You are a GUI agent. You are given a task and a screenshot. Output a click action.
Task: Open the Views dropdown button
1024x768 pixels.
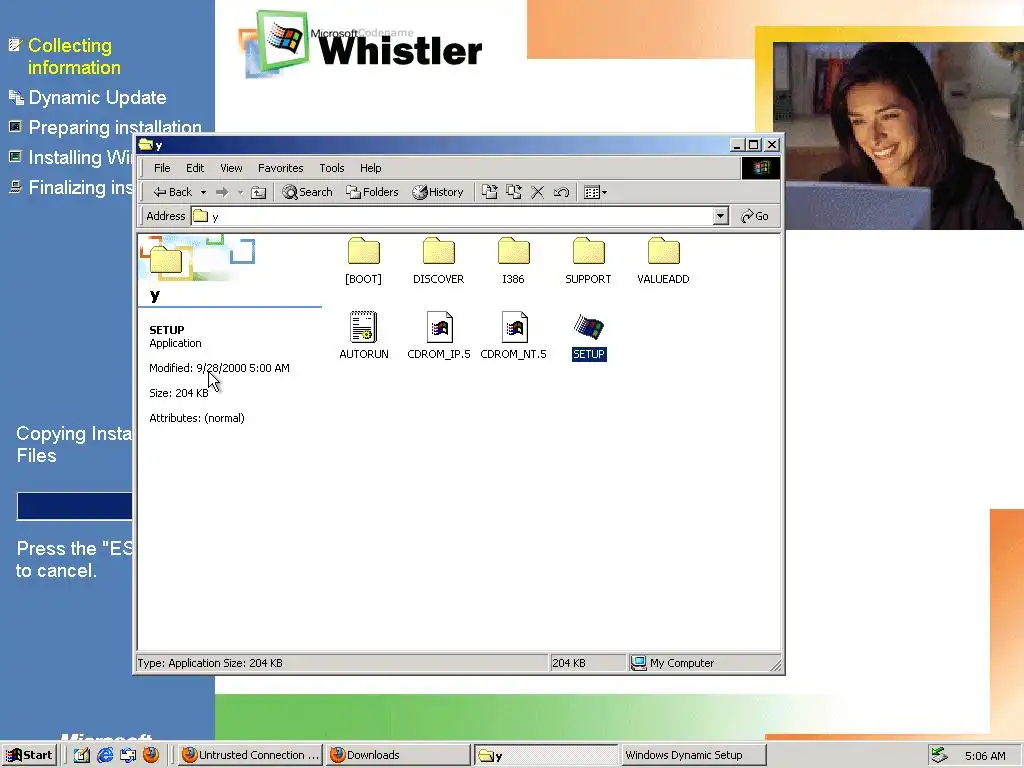pyautogui.click(x=595, y=192)
